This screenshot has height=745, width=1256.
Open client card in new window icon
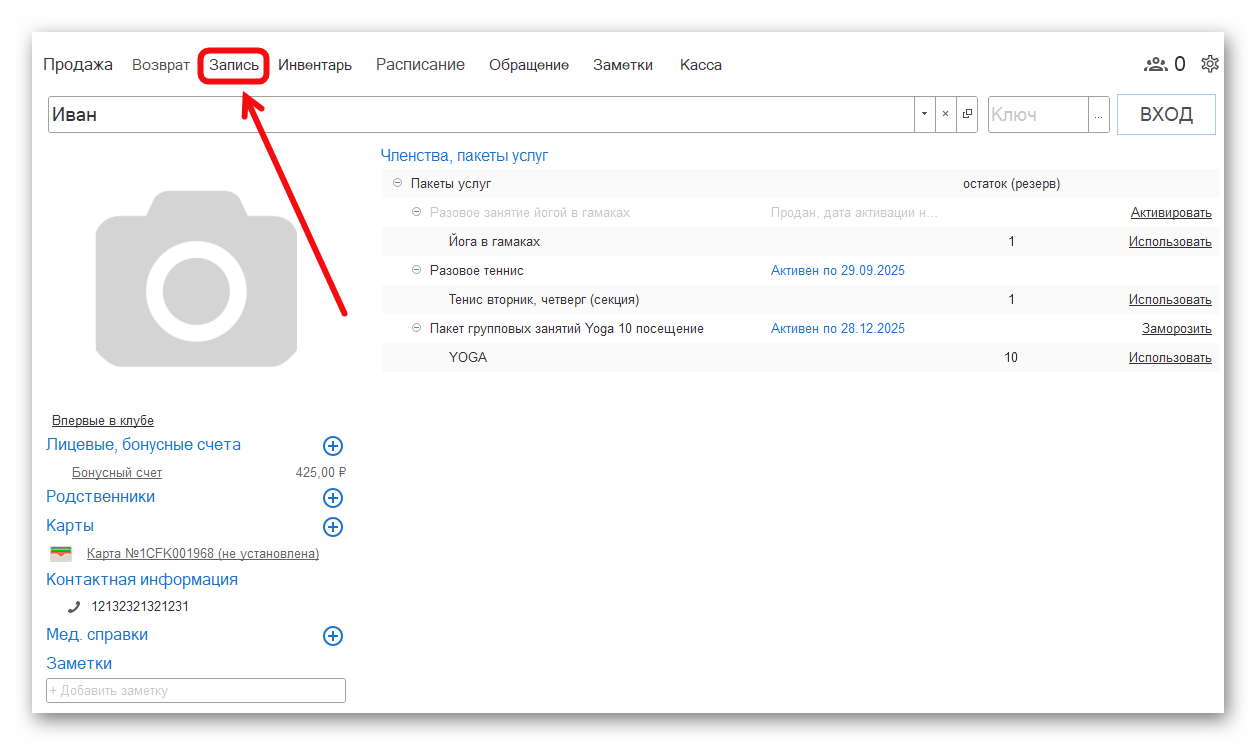[967, 114]
